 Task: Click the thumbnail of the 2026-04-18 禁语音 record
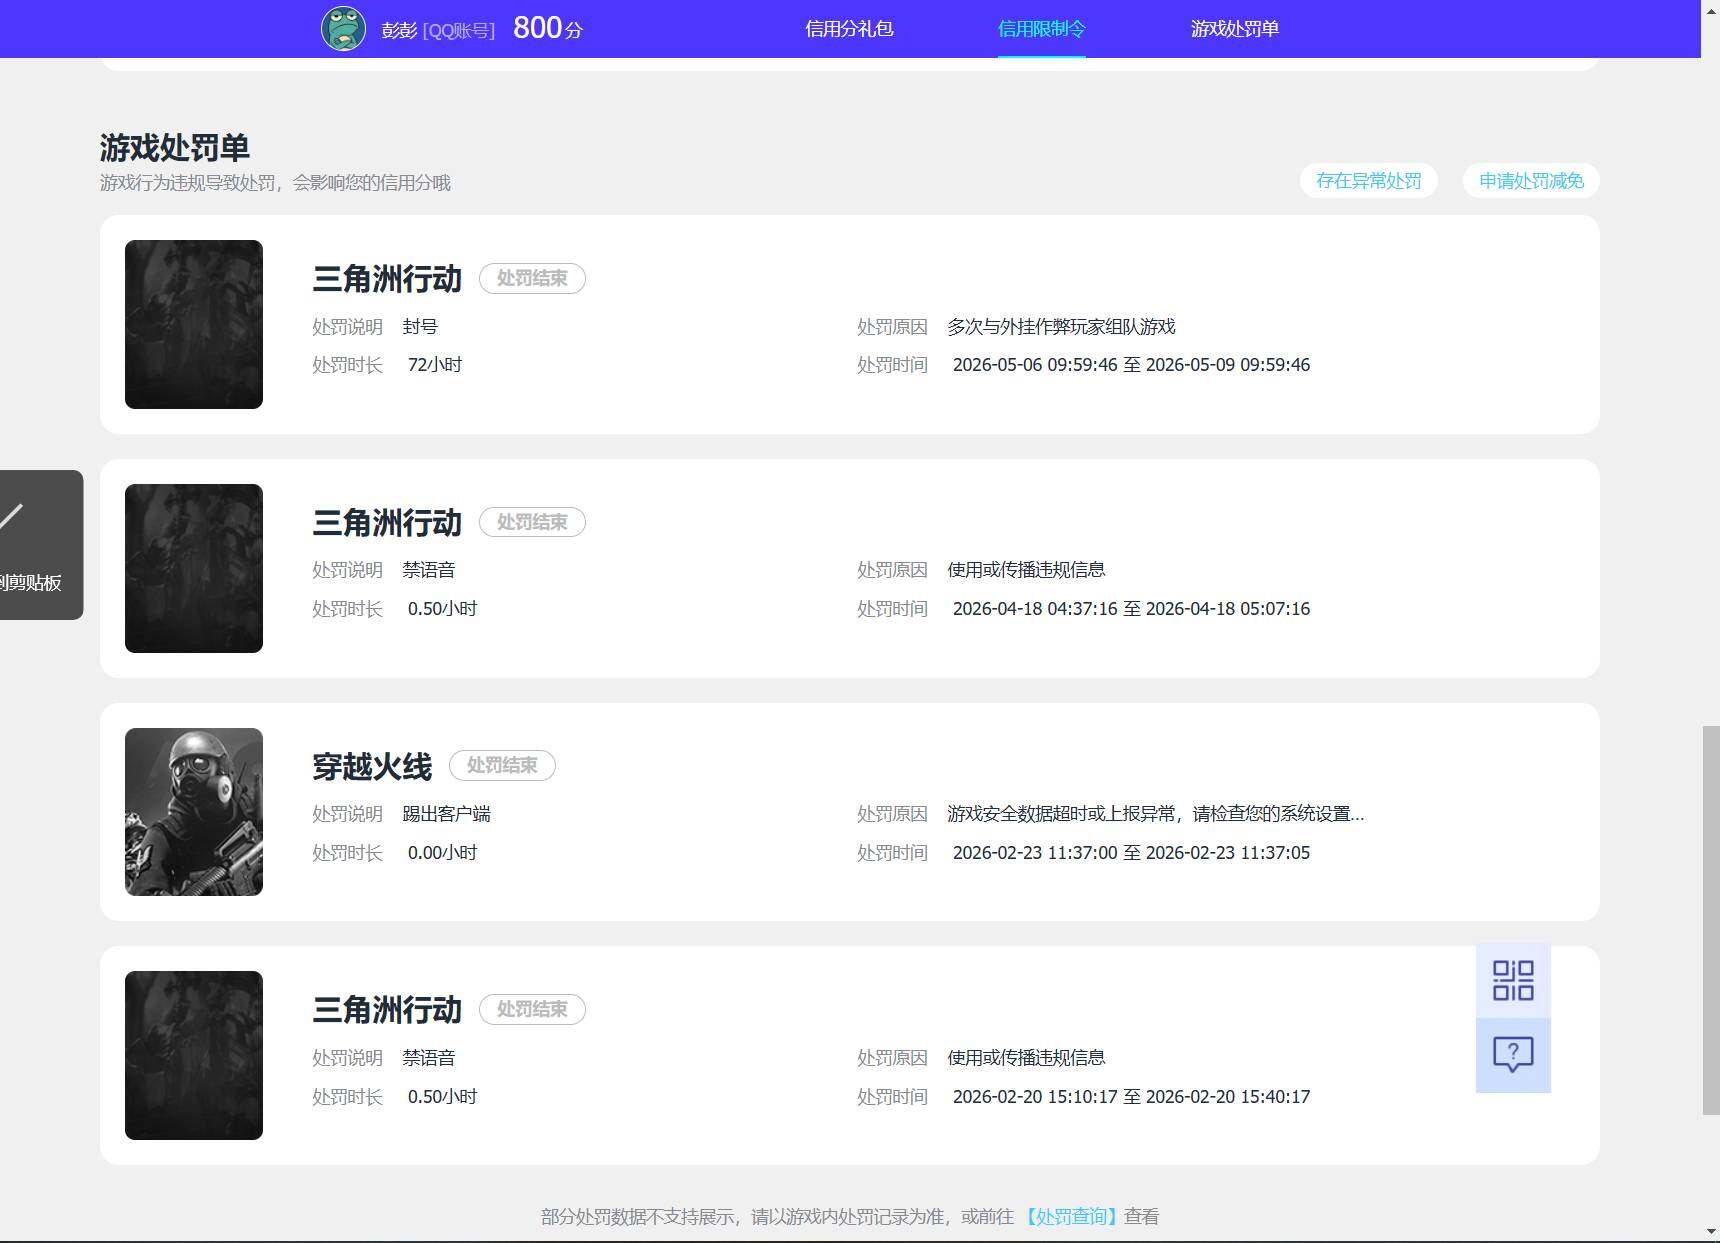[194, 568]
